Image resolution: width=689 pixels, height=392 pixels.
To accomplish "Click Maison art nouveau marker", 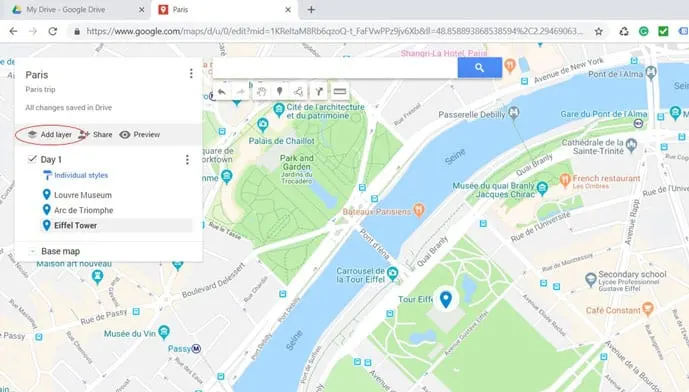I will (97, 276).
